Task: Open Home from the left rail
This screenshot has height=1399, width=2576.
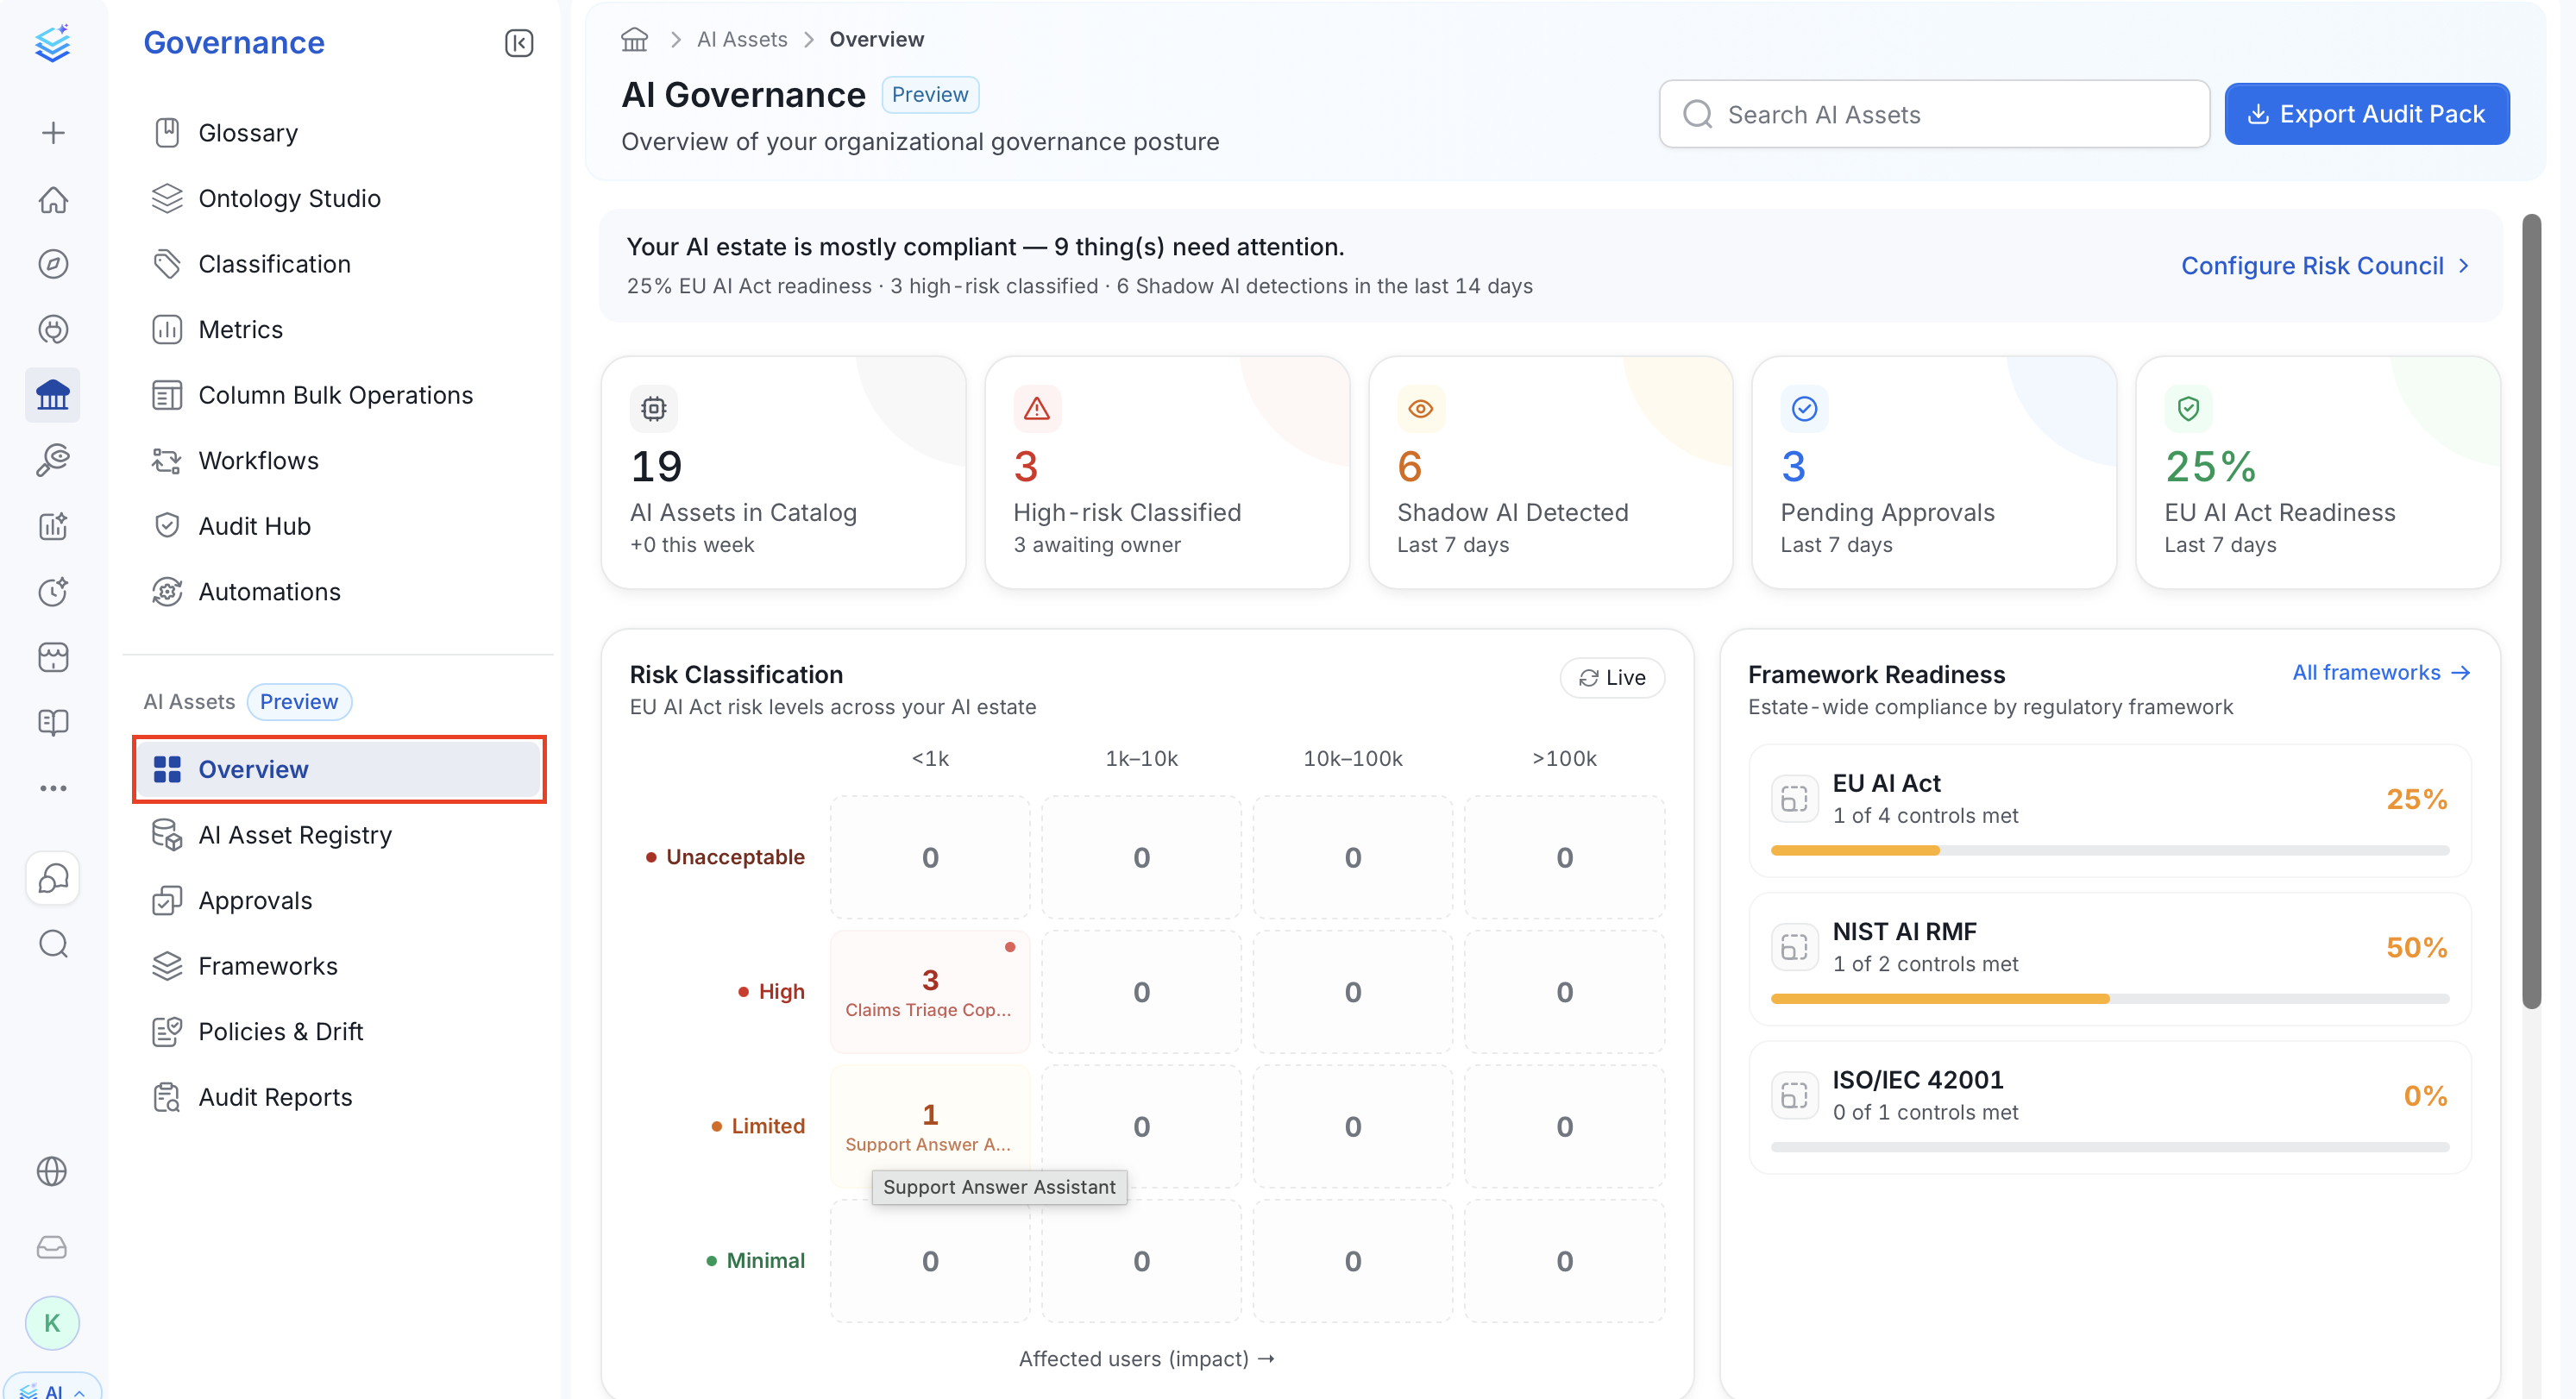Action: (53, 199)
